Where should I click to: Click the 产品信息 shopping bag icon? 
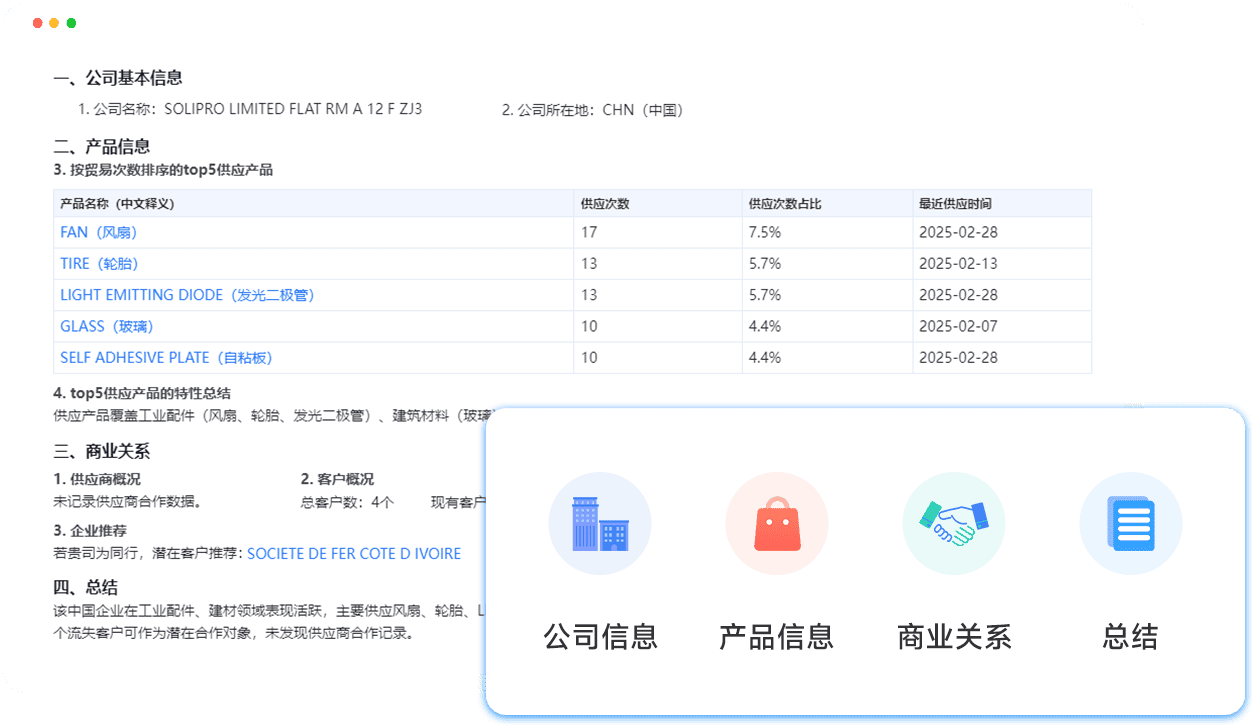[x=776, y=523]
